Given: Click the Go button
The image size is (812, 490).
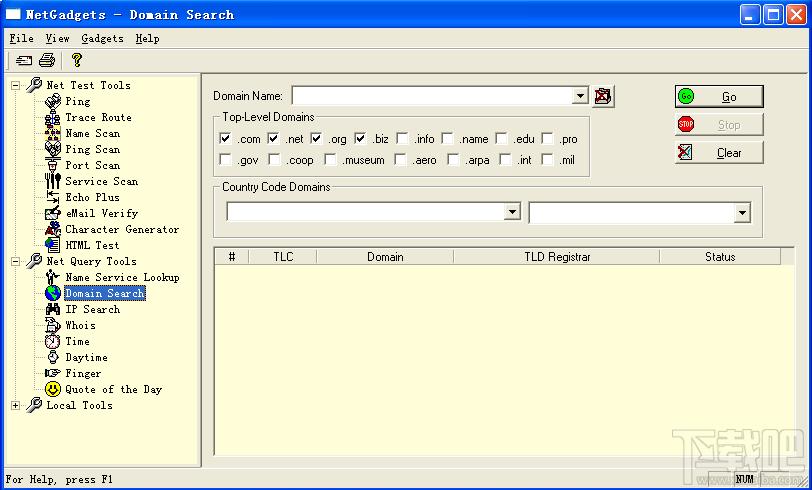Looking at the screenshot, I should tap(719, 97).
